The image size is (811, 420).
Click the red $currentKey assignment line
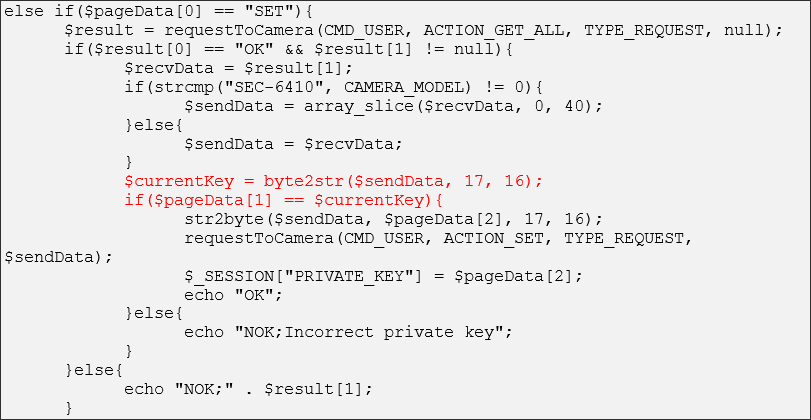(333, 181)
